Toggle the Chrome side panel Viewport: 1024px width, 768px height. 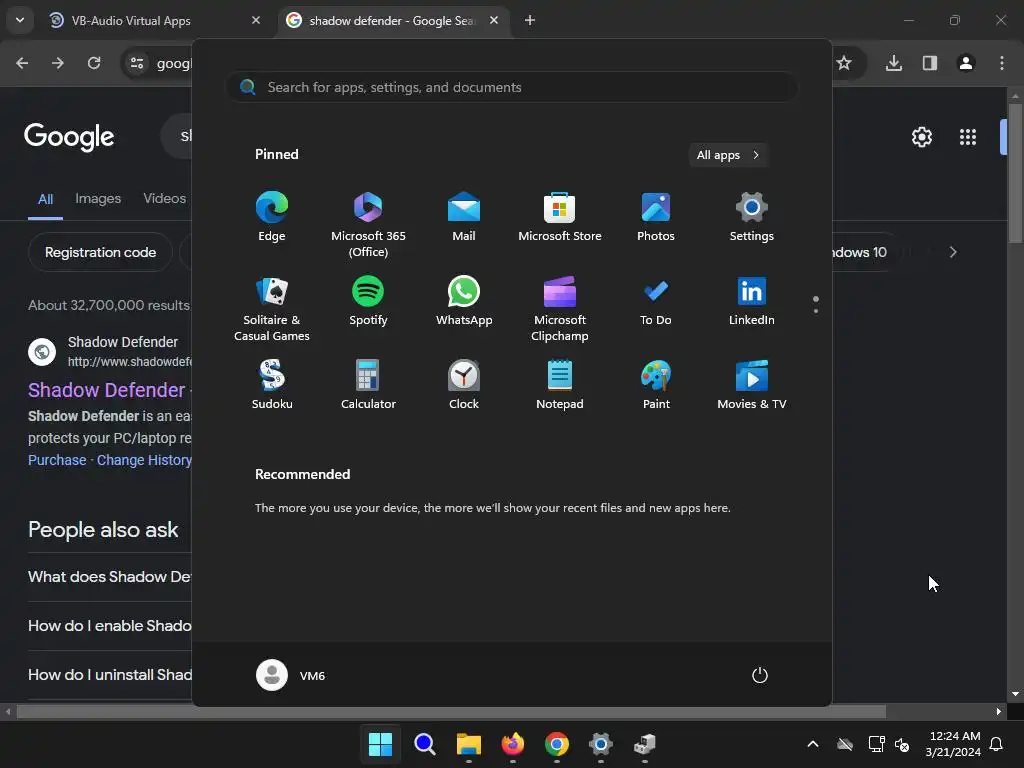(x=930, y=63)
